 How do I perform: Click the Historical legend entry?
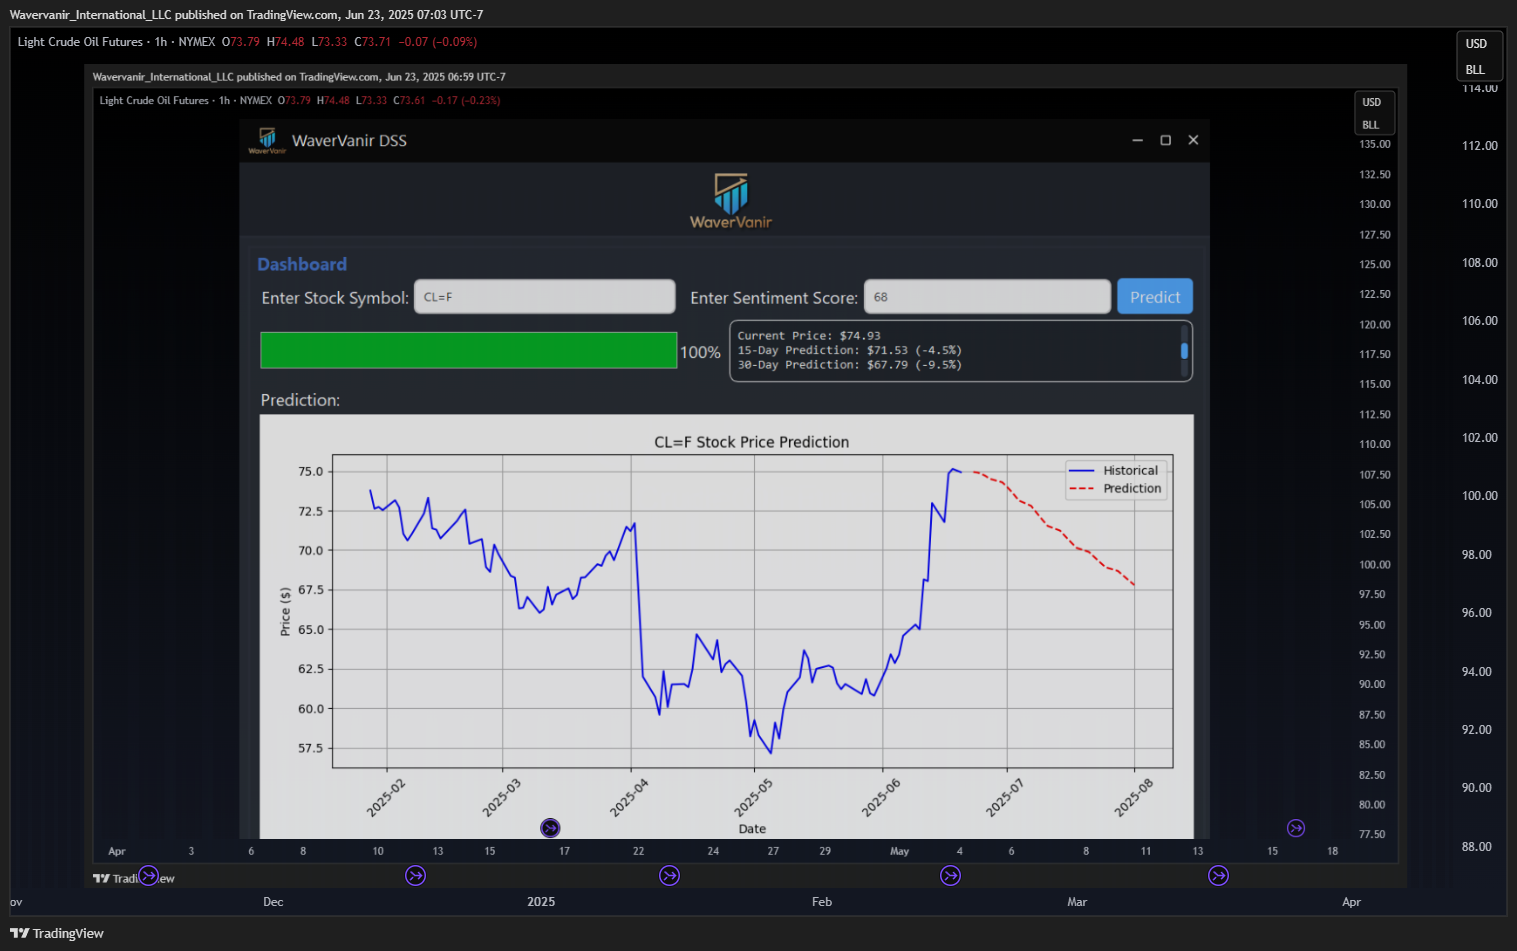pyautogui.click(x=1114, y=470)
